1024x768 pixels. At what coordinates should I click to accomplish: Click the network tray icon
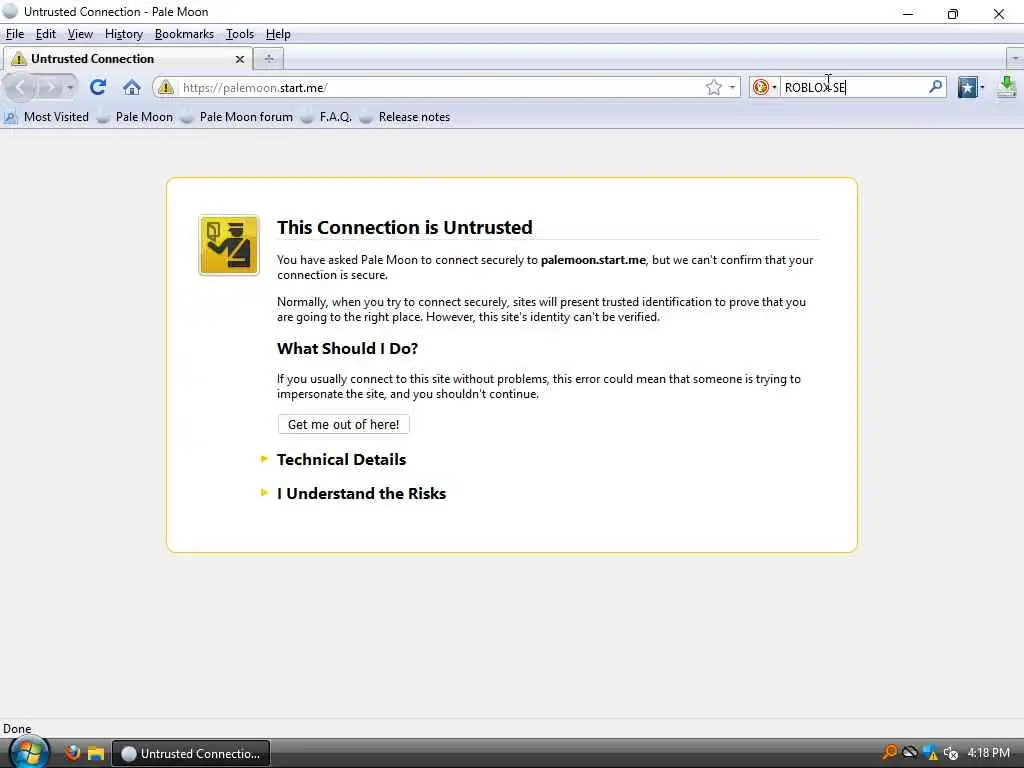[910, 752]
